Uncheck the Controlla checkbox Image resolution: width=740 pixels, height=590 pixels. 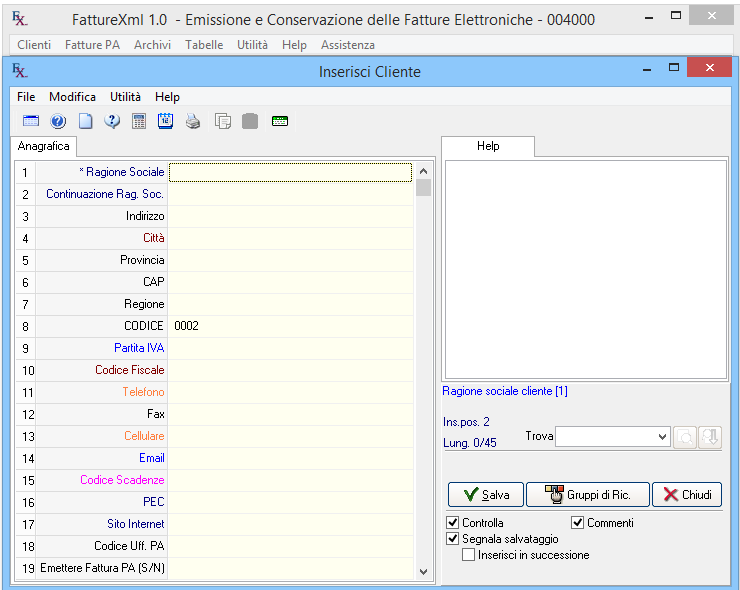(x=453, y=523)
